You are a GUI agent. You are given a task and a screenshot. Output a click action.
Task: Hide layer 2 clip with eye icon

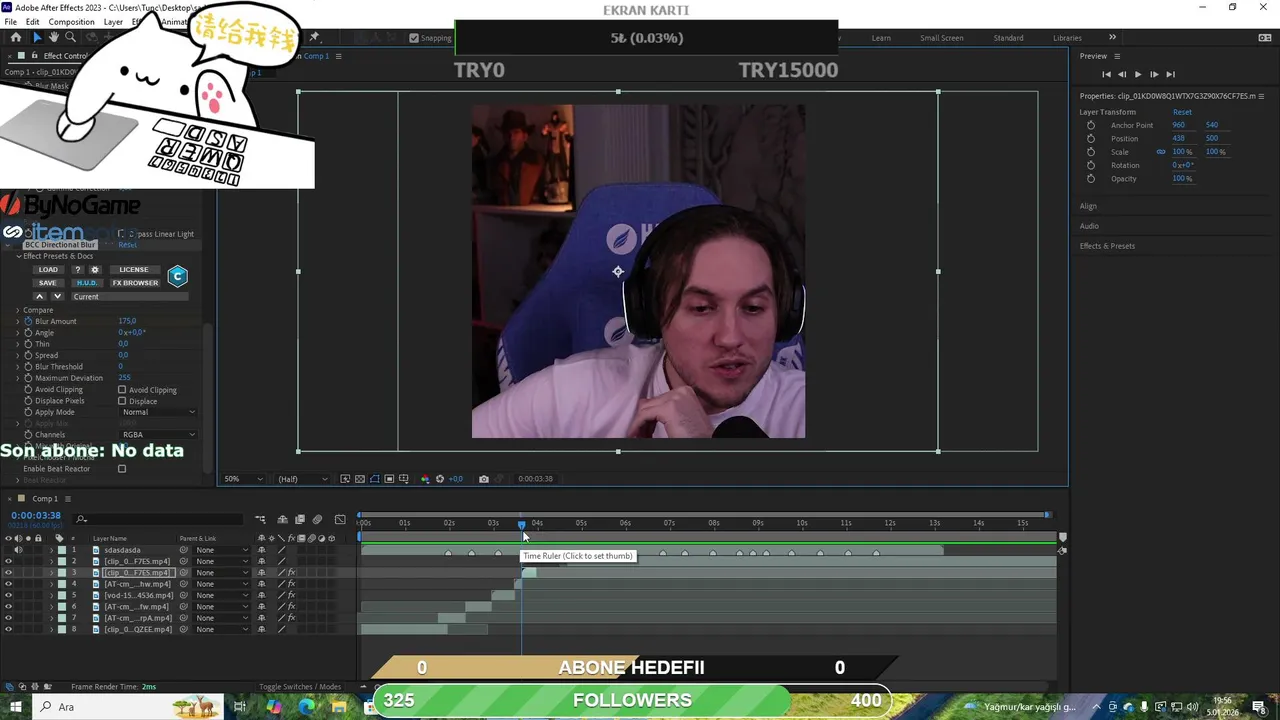[8, 562]
